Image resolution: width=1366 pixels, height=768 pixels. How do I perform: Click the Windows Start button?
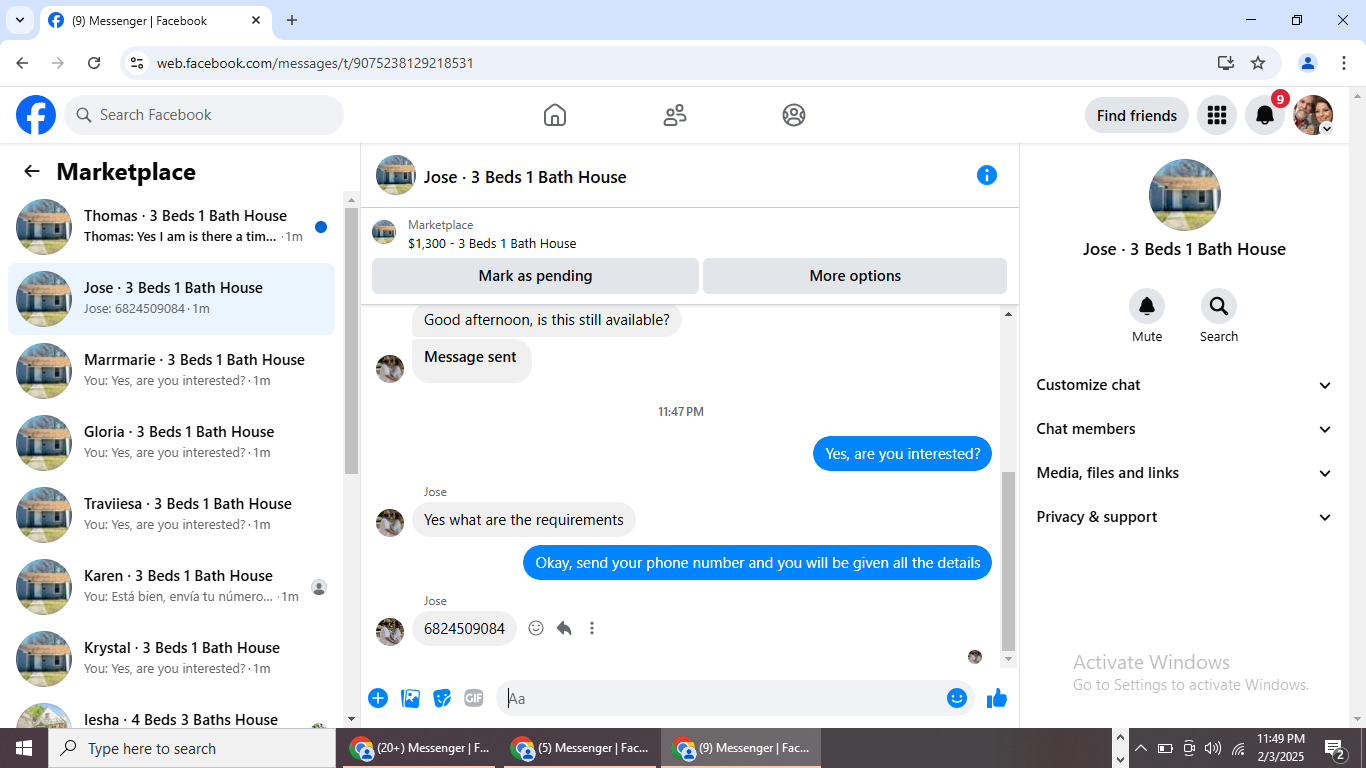[24, 748]
